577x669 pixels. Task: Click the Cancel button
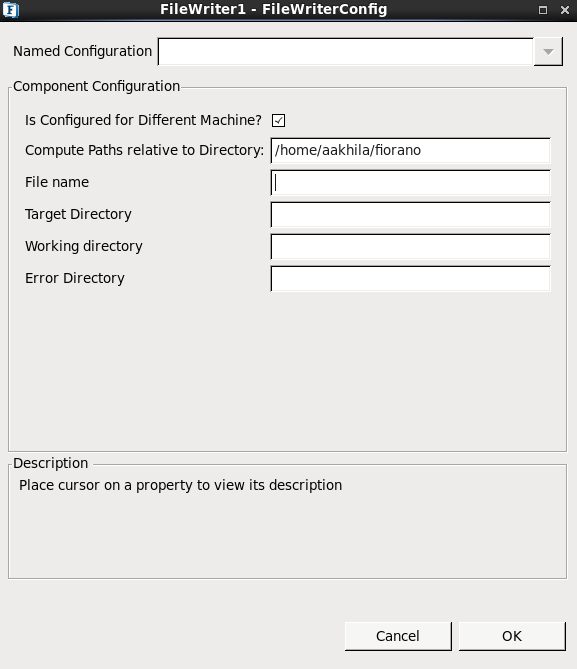coord(398,636)
